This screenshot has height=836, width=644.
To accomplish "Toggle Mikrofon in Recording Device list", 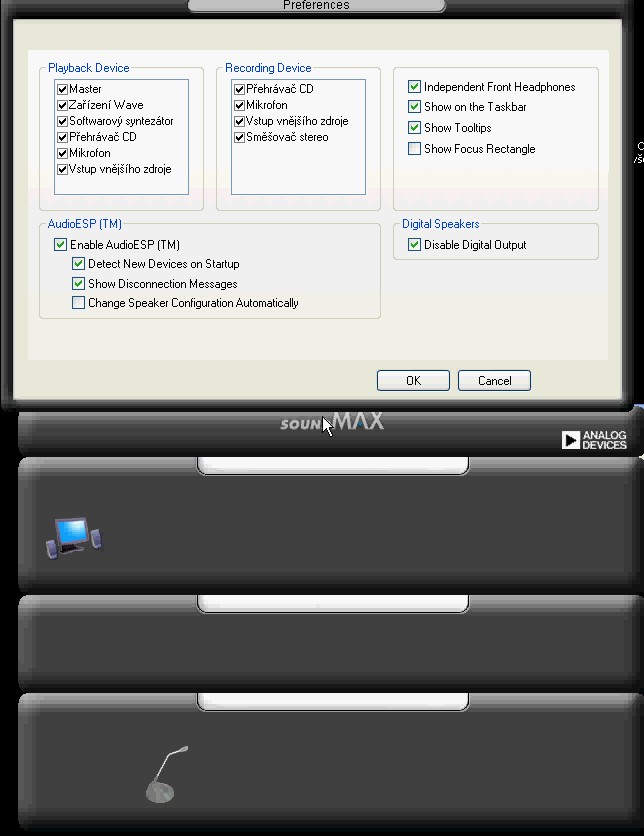I will [x=239, y=105].
